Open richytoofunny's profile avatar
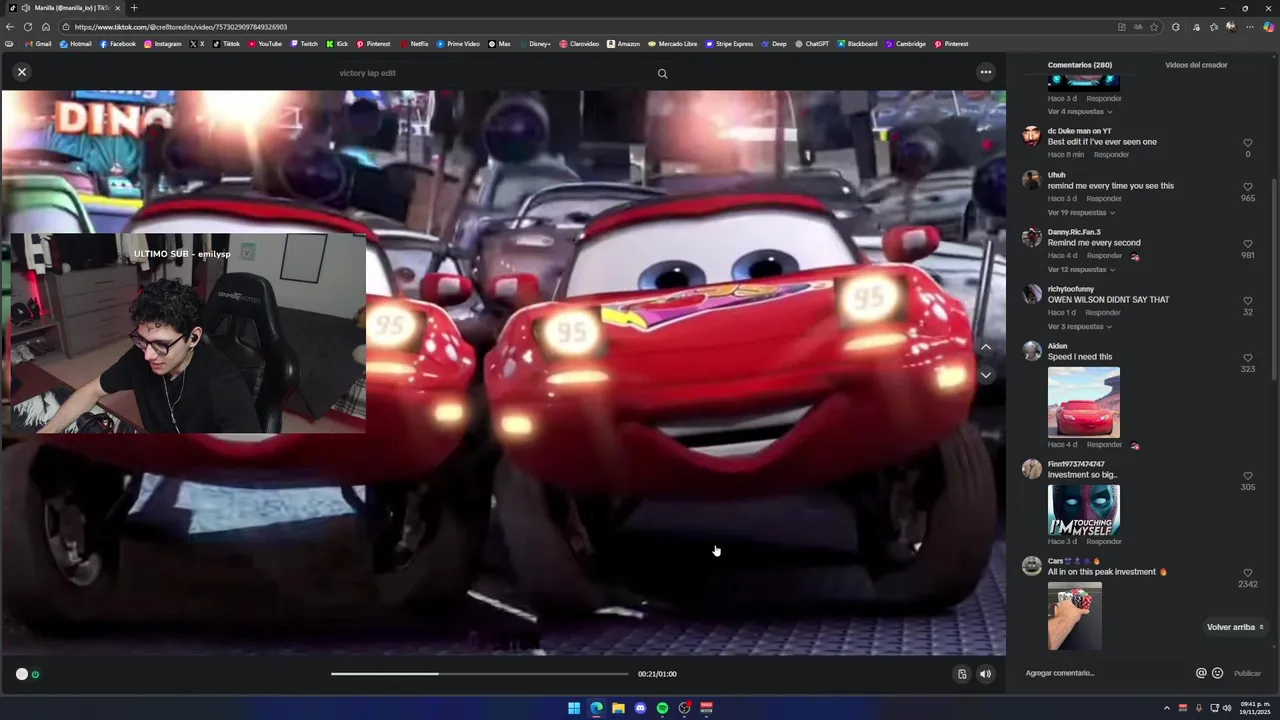The image size is (1280, 720). tap(1031, 294)
